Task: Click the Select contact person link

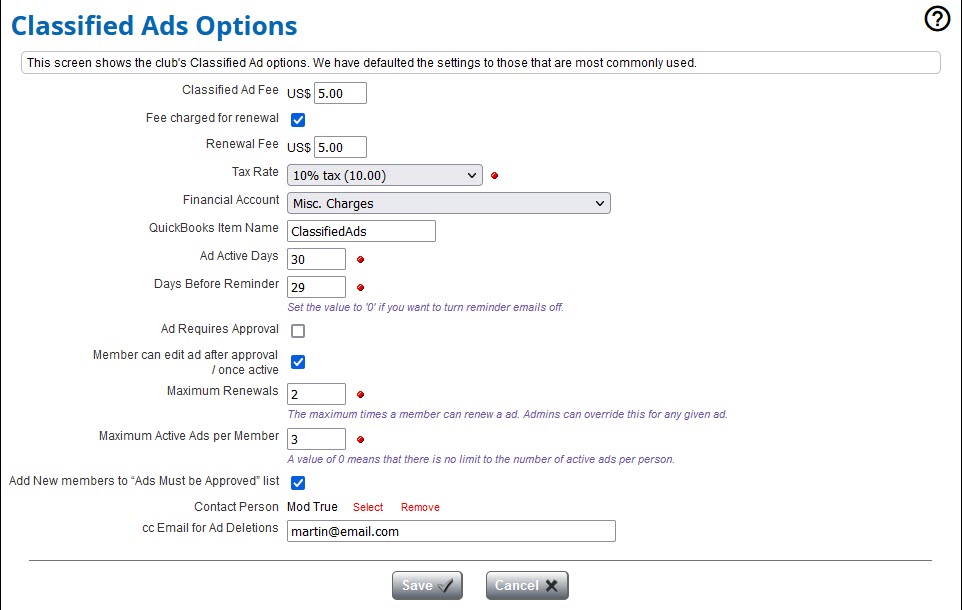Action: (x=368, y=507)
